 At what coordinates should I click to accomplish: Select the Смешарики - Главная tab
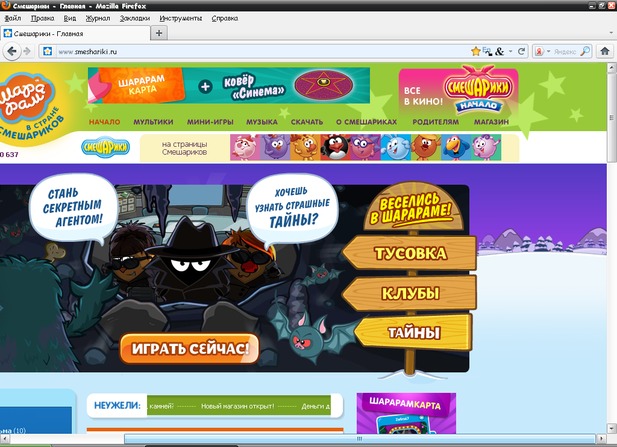[75, 33]
